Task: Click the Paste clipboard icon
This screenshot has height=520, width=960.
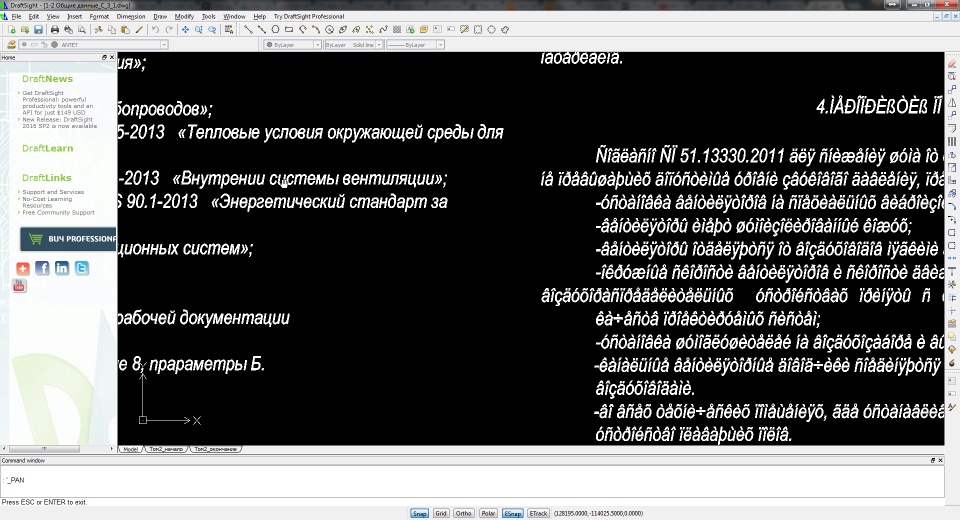Action: pyautogui.click(x=126, y=29)
